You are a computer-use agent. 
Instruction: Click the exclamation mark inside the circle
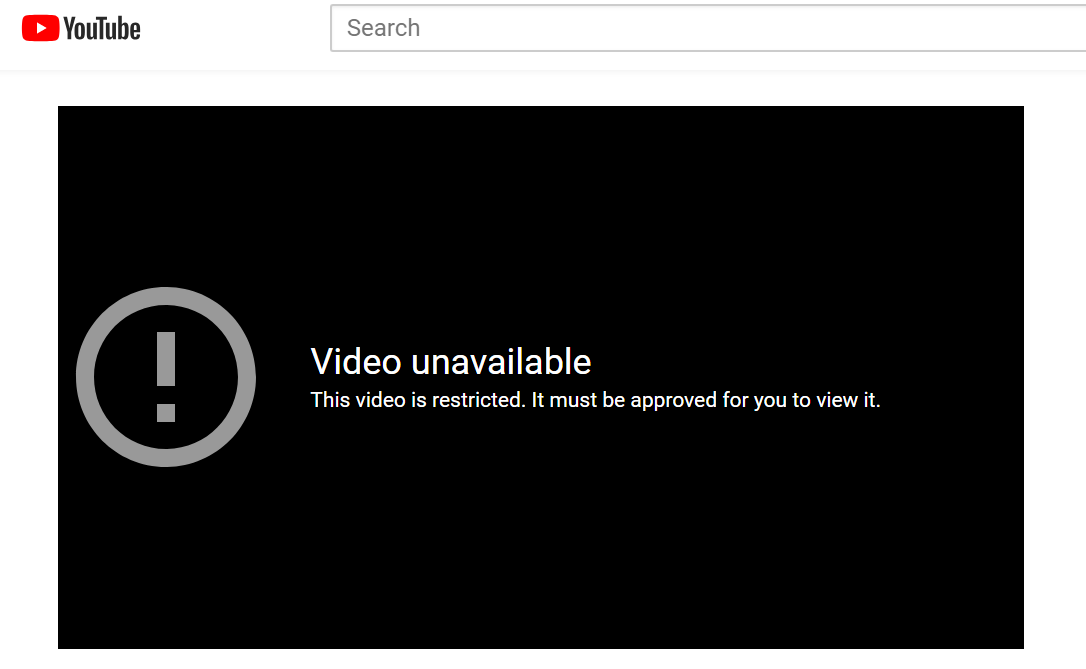(x=166, y=377)
